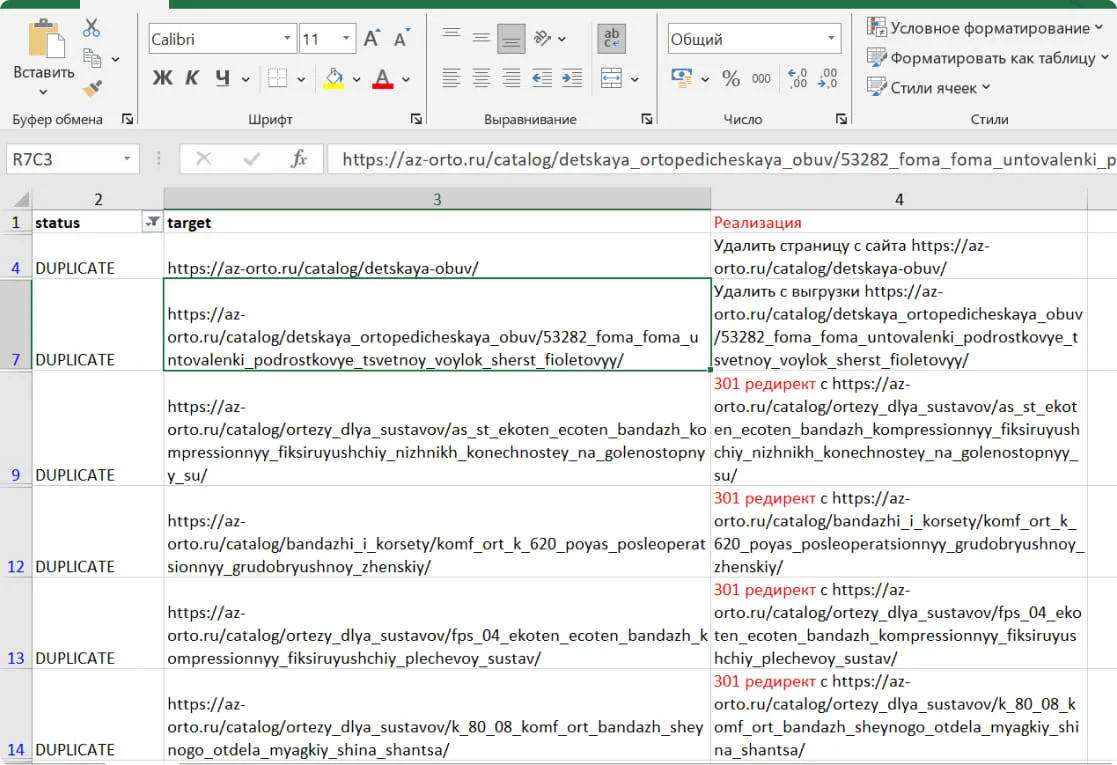Click the Copy icon in clipboard group

click(93, 58)
